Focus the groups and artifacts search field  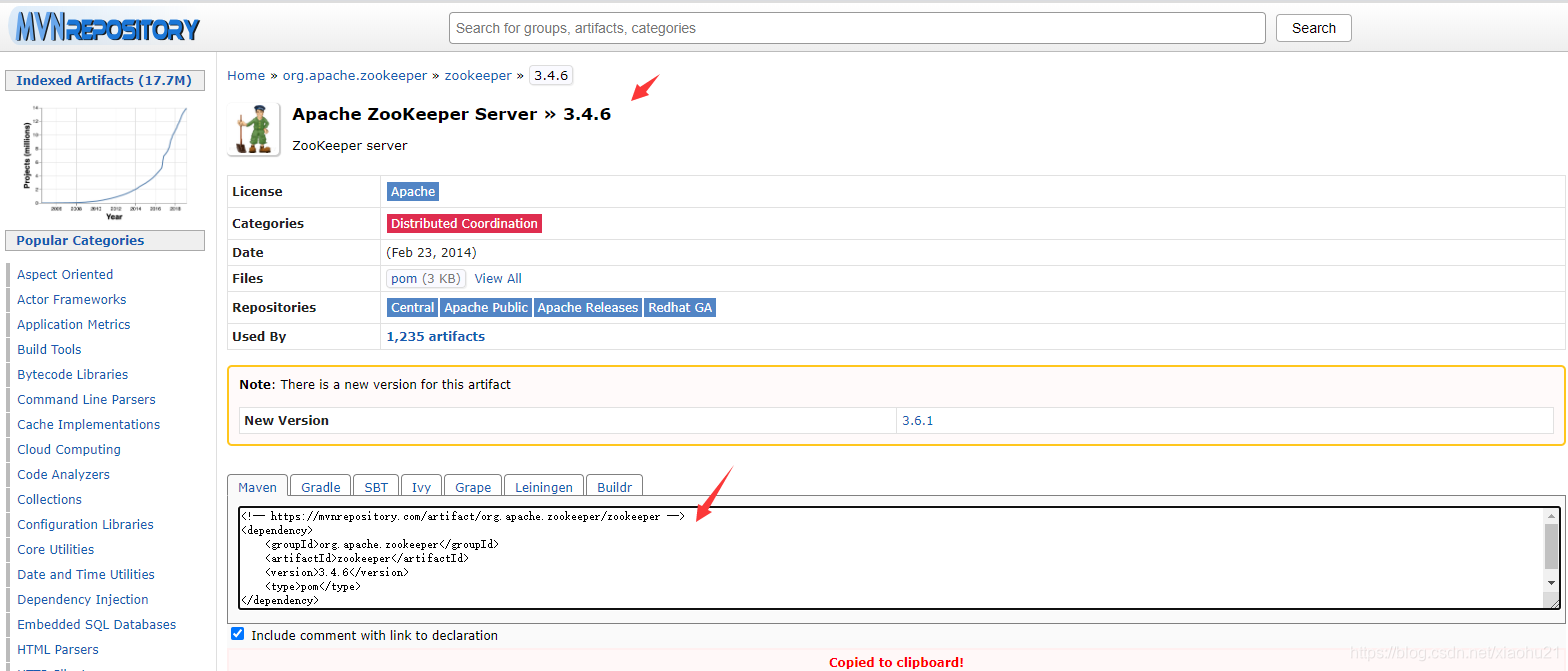(857, 28)
